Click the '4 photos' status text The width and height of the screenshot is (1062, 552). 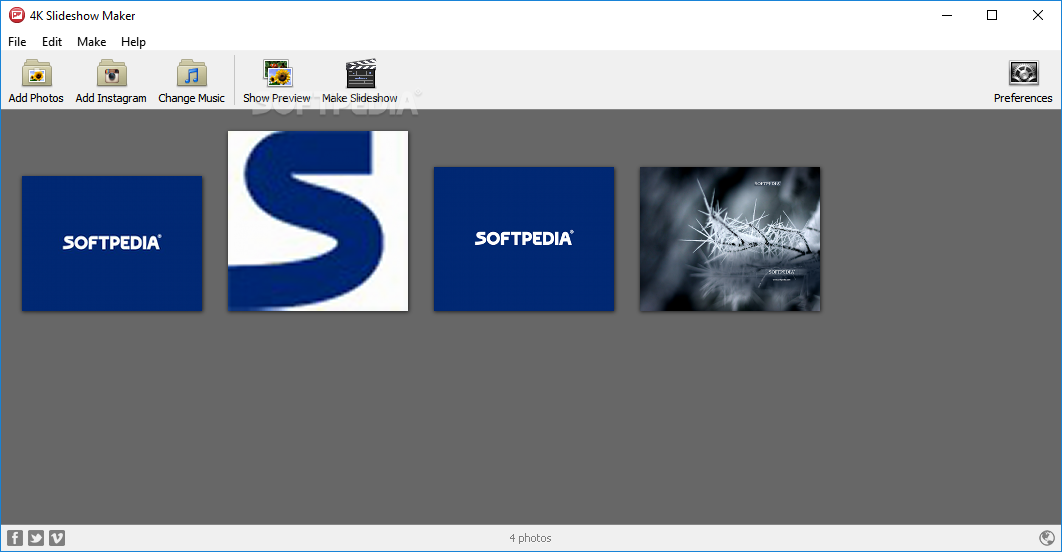click(530, 538)
